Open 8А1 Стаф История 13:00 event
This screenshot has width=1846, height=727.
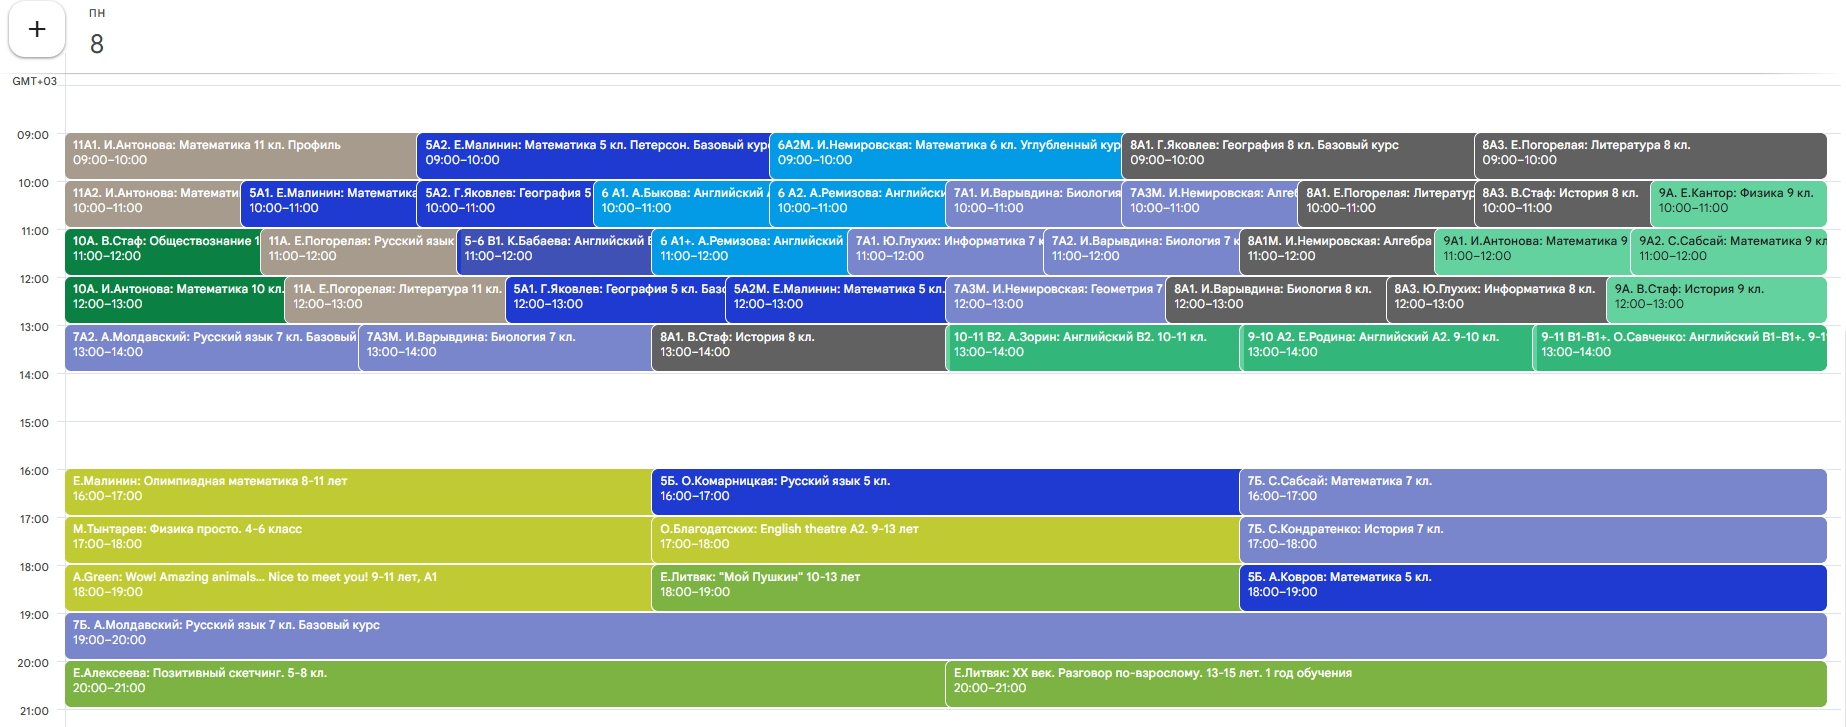(798, 346)
